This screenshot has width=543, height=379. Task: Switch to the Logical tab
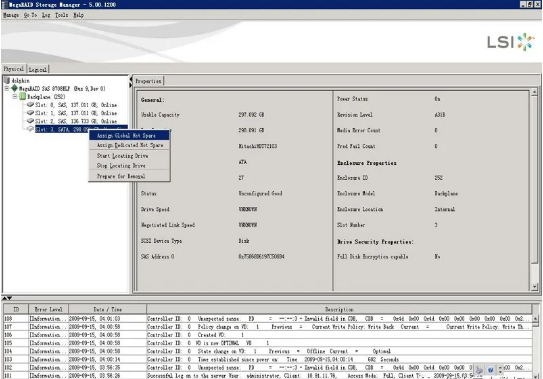tap(38, 69)
